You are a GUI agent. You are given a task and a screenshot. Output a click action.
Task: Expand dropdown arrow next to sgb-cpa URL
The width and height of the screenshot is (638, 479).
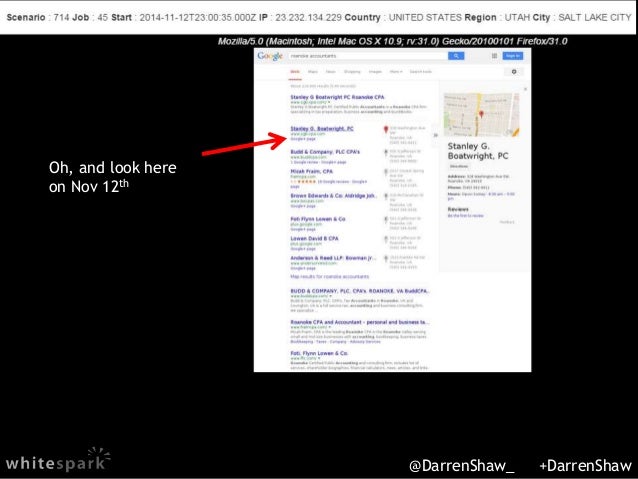click(x=329, y=102)
